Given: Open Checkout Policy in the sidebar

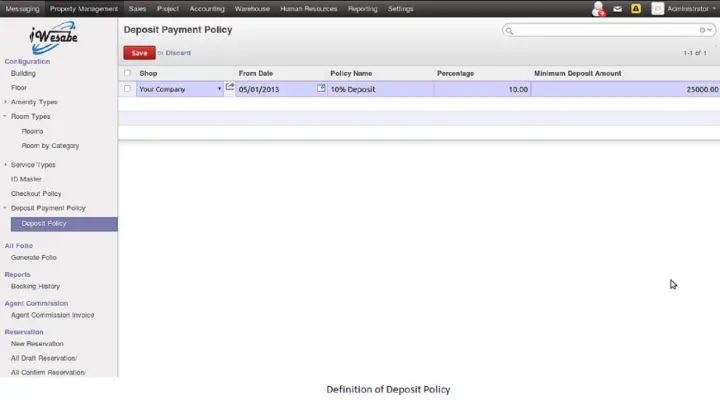Looking at the screenshot, I should tap(36, 193).
